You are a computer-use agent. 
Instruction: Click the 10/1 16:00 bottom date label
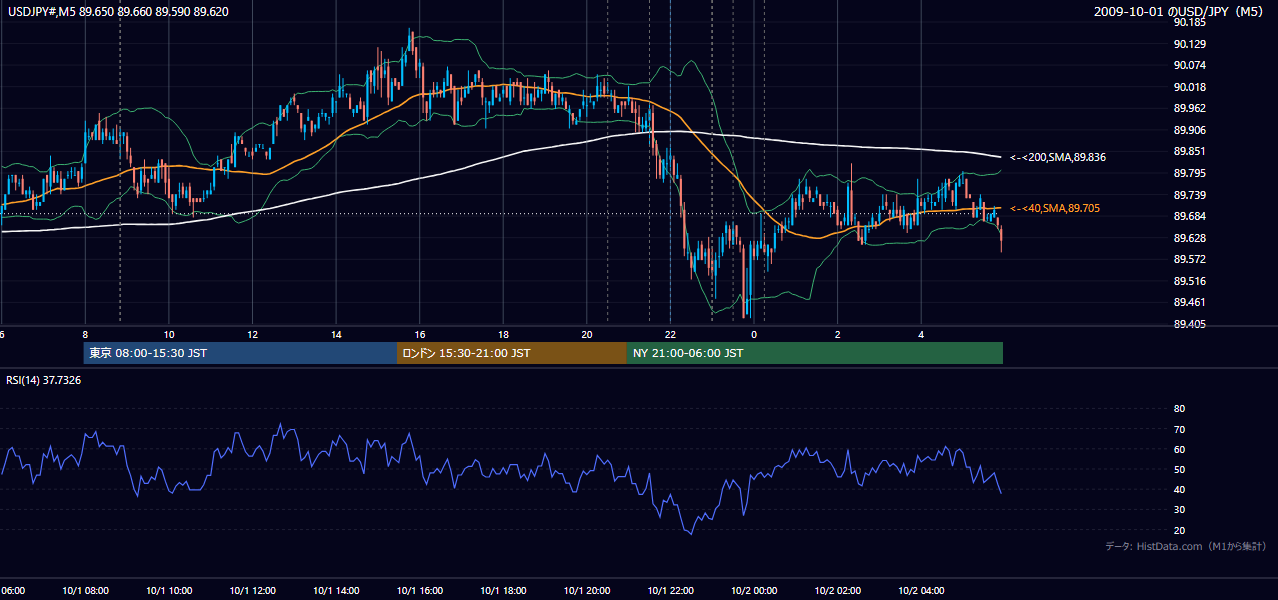(x=420, y=591)
